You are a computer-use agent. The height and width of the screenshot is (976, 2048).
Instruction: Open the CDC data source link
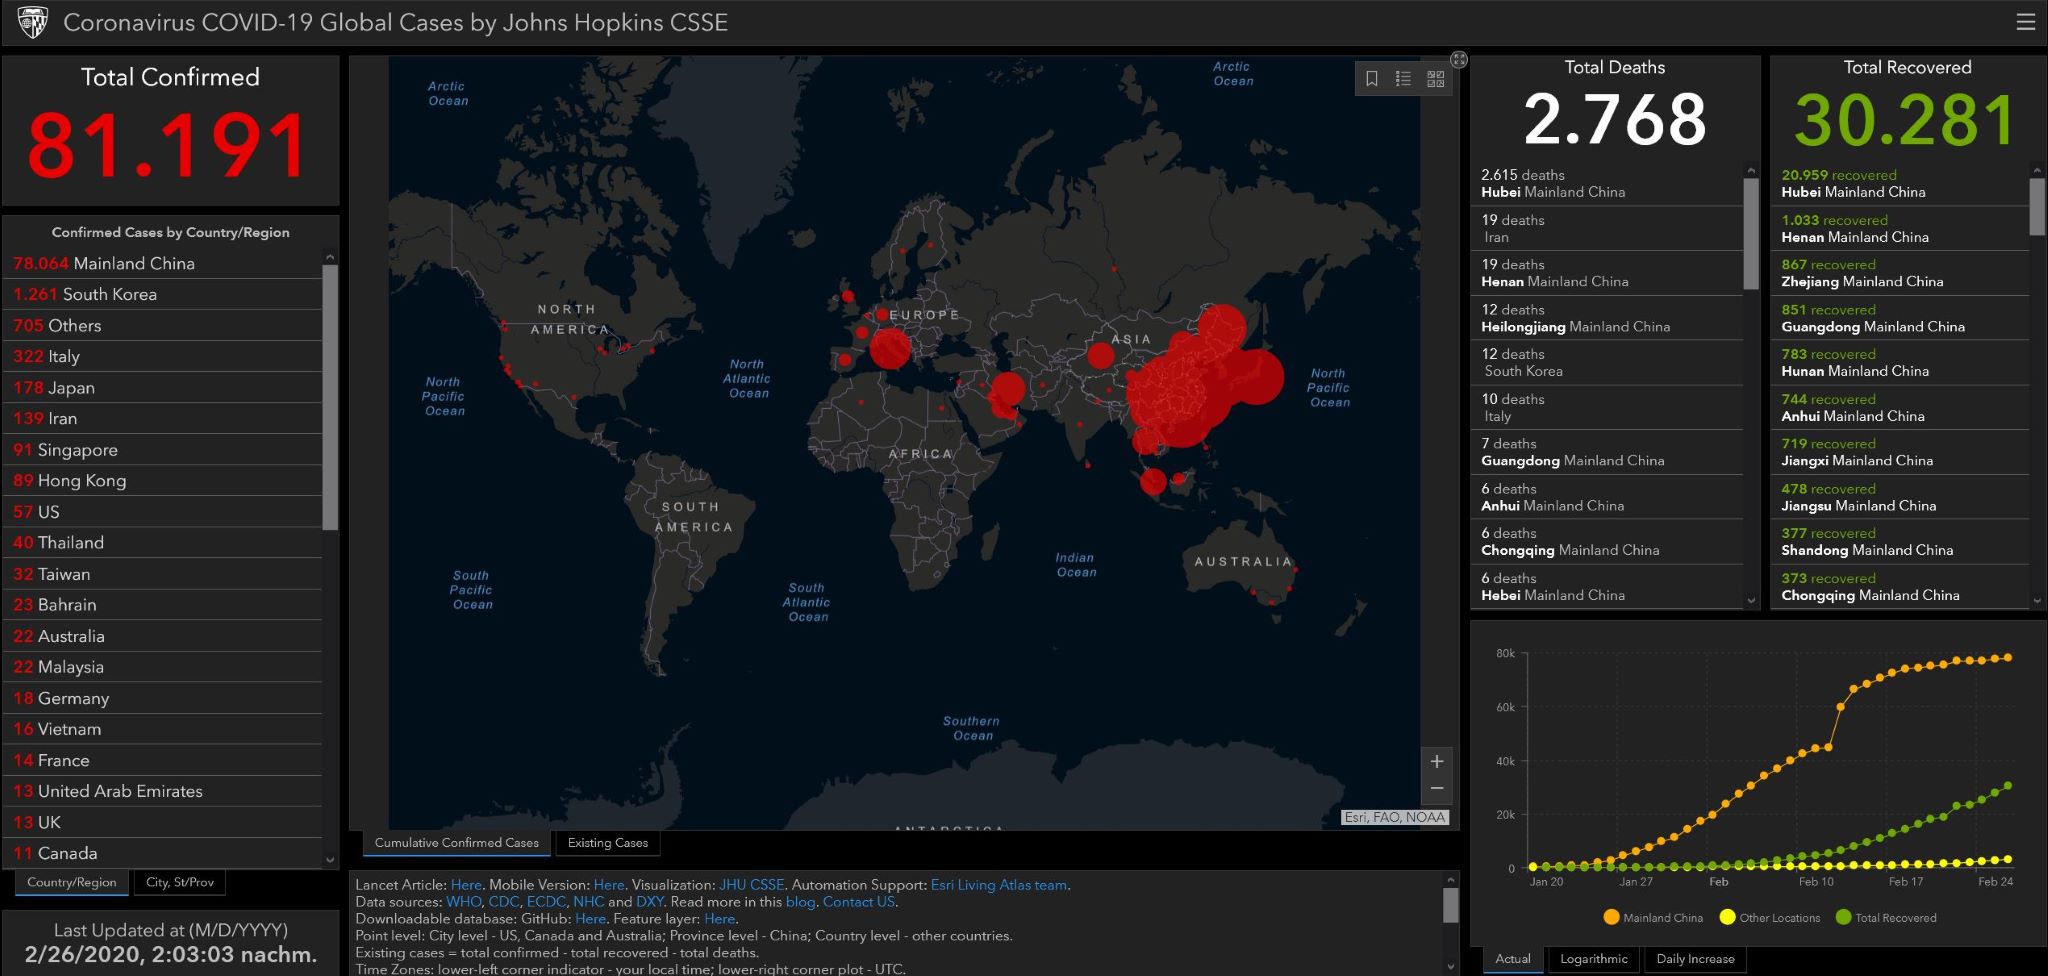click(x=504, y=902)
